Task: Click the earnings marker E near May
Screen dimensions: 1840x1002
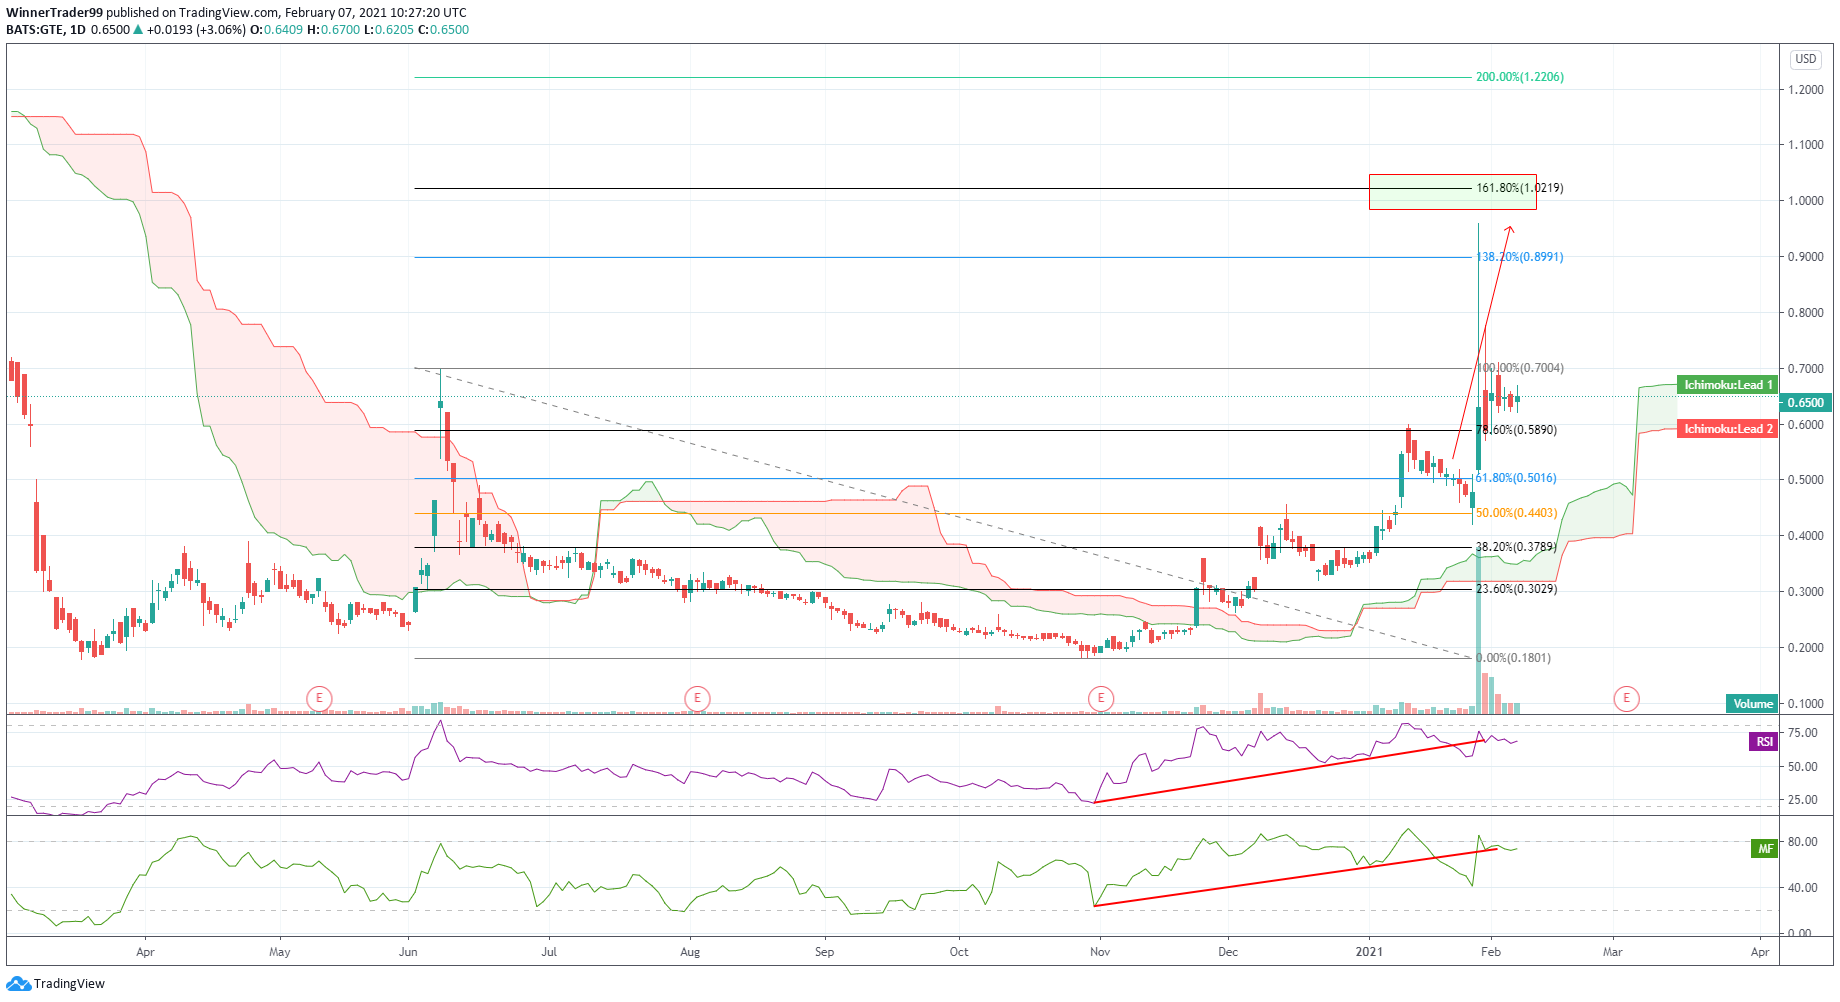Action: click(319, 698)
